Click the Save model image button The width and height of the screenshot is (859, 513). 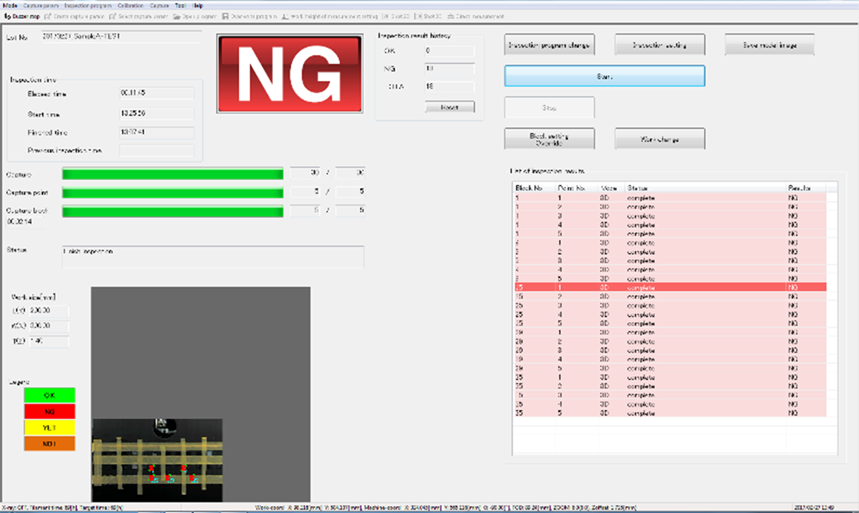764,45
